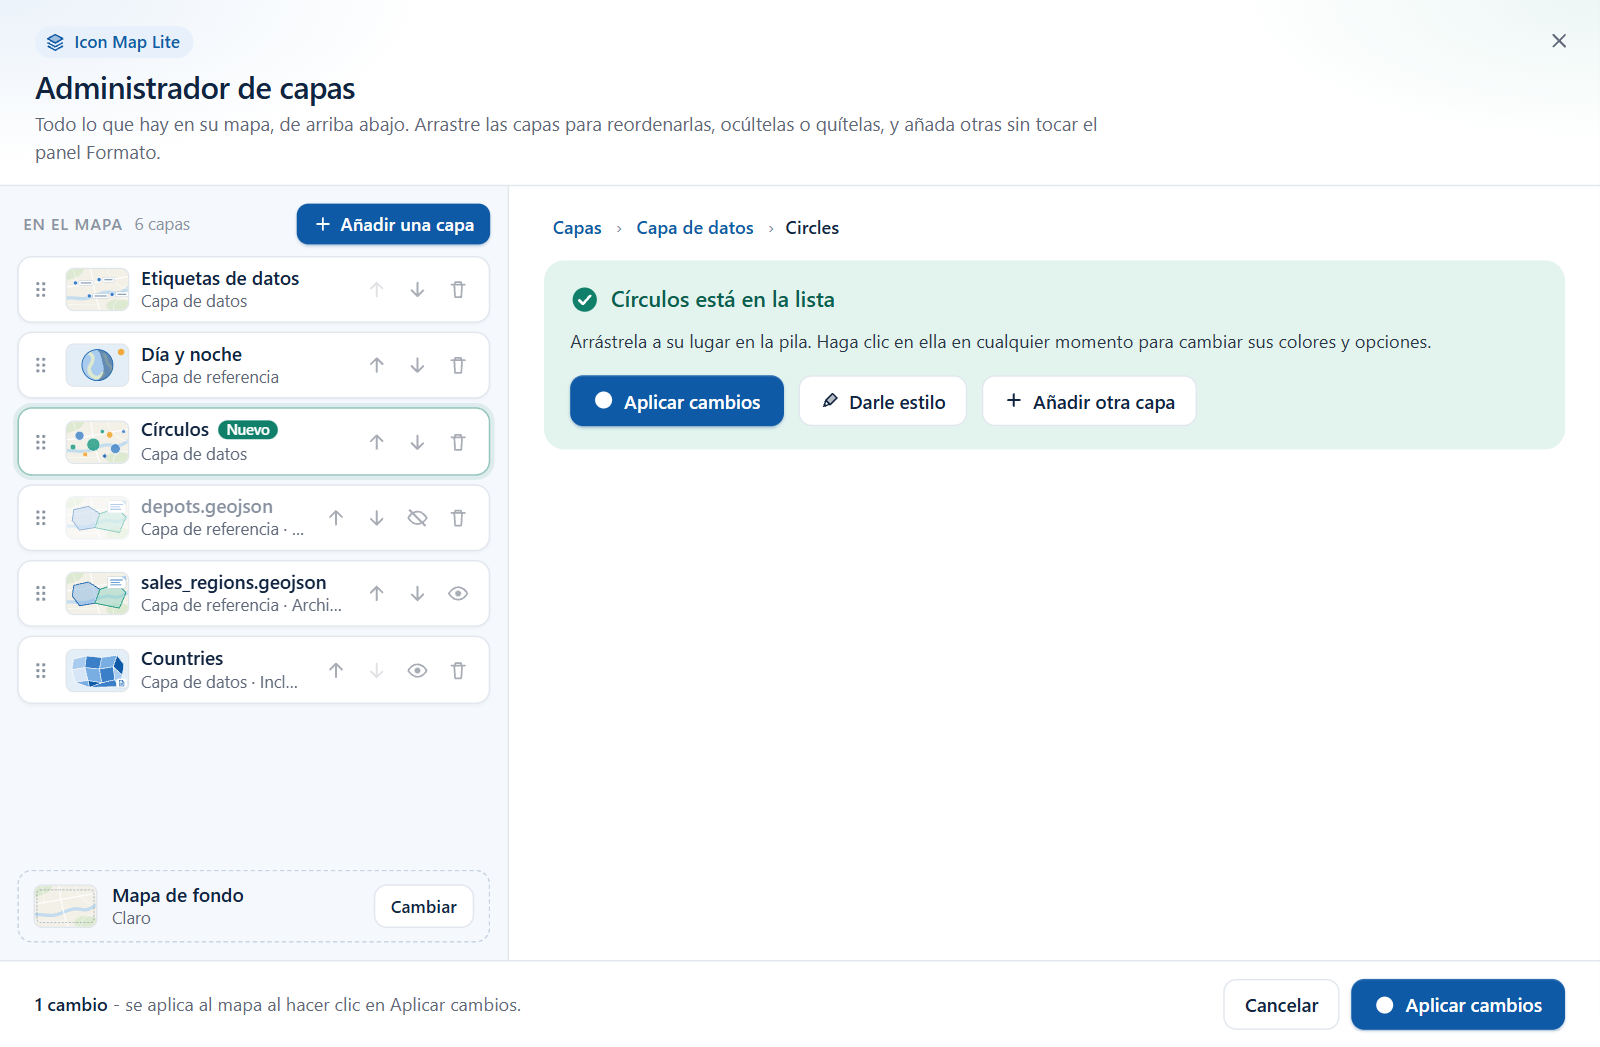
Task: Click the drag handle of Etiquetas de datos
Action: tap(41, 290)
